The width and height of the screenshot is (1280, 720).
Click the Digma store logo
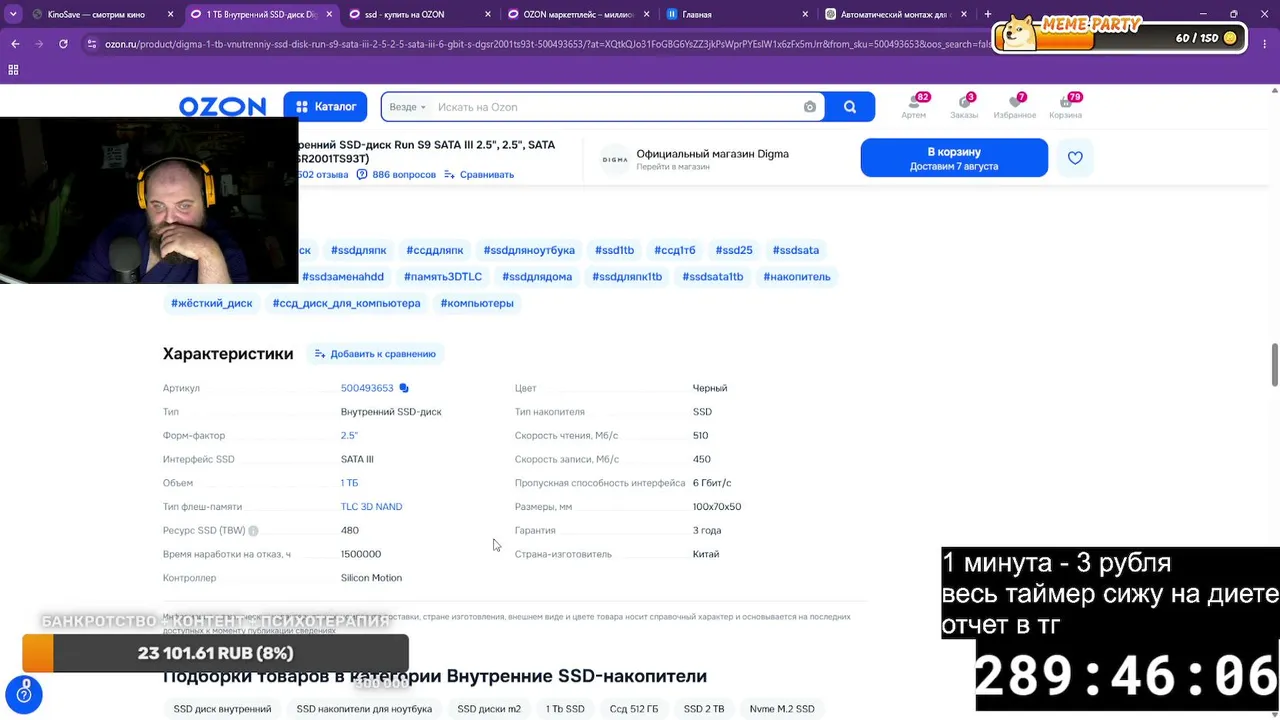615,159
